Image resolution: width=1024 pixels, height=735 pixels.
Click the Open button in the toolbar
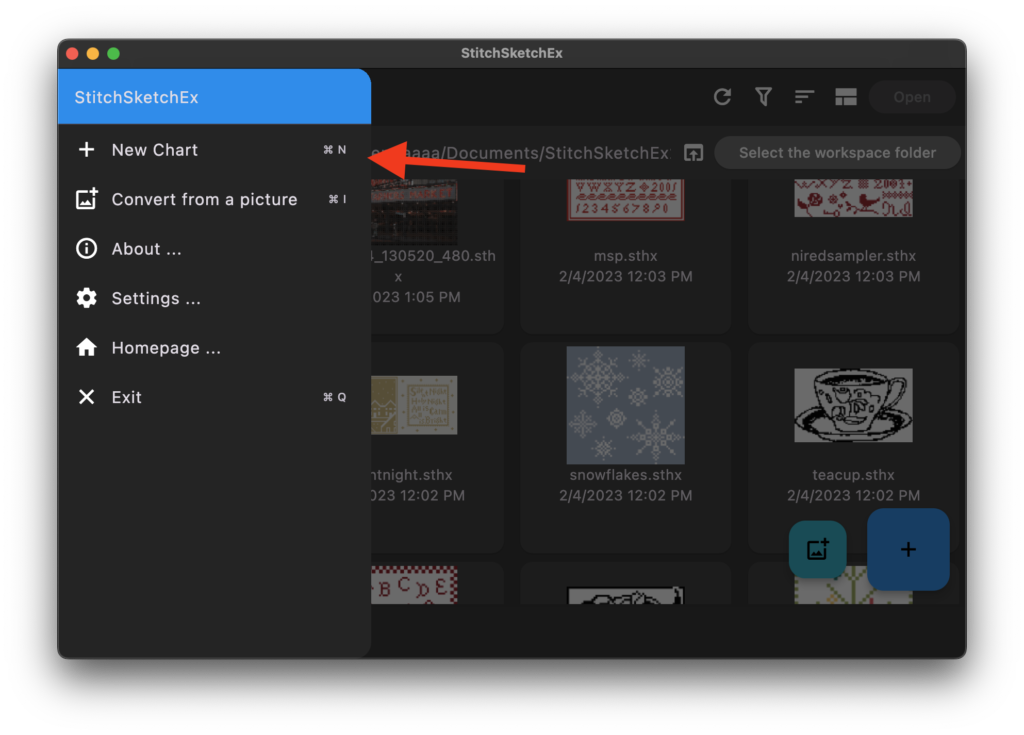(x=911, y=97)
